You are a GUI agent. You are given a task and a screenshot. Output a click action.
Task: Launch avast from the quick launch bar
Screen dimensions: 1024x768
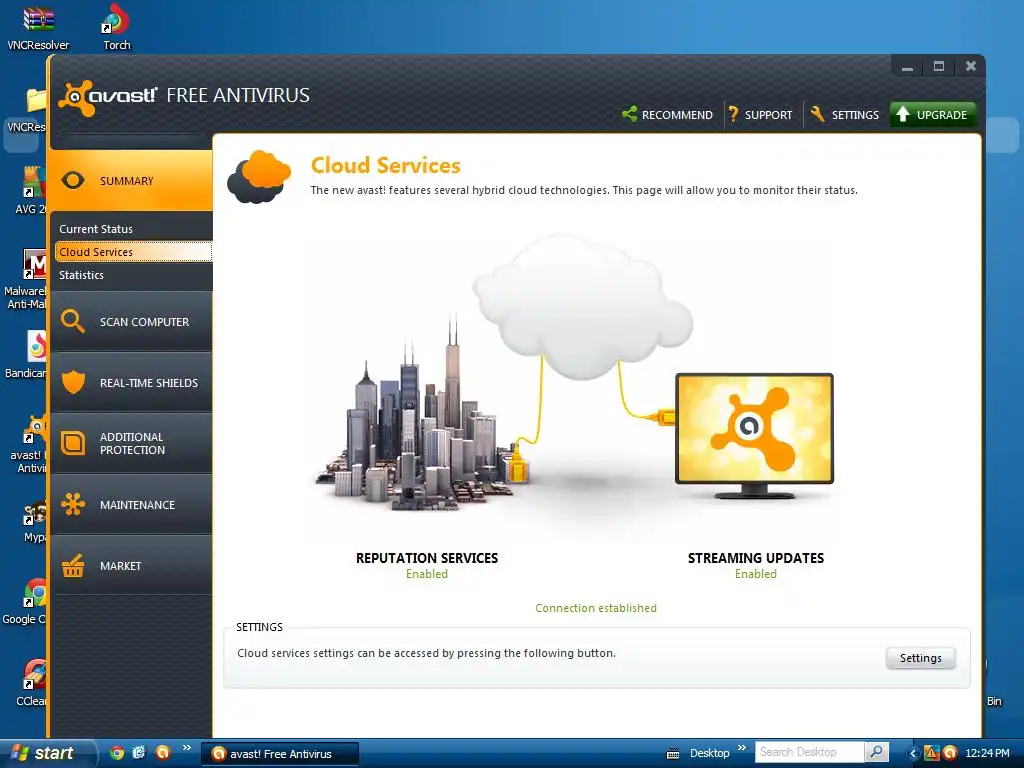tap(163, 753)
